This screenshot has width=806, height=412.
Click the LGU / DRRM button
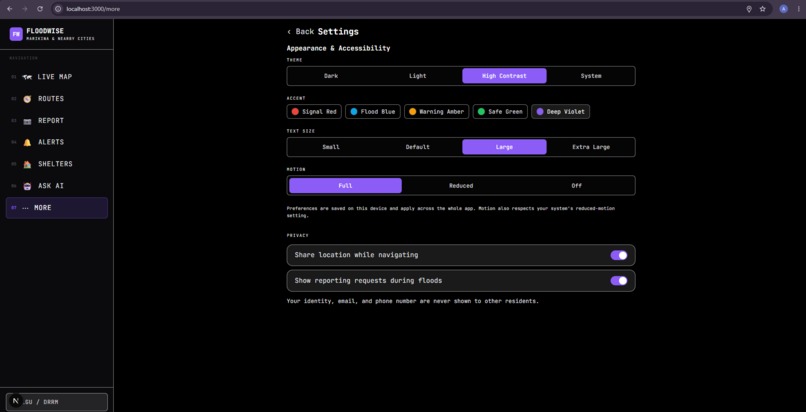click(57, 402)
